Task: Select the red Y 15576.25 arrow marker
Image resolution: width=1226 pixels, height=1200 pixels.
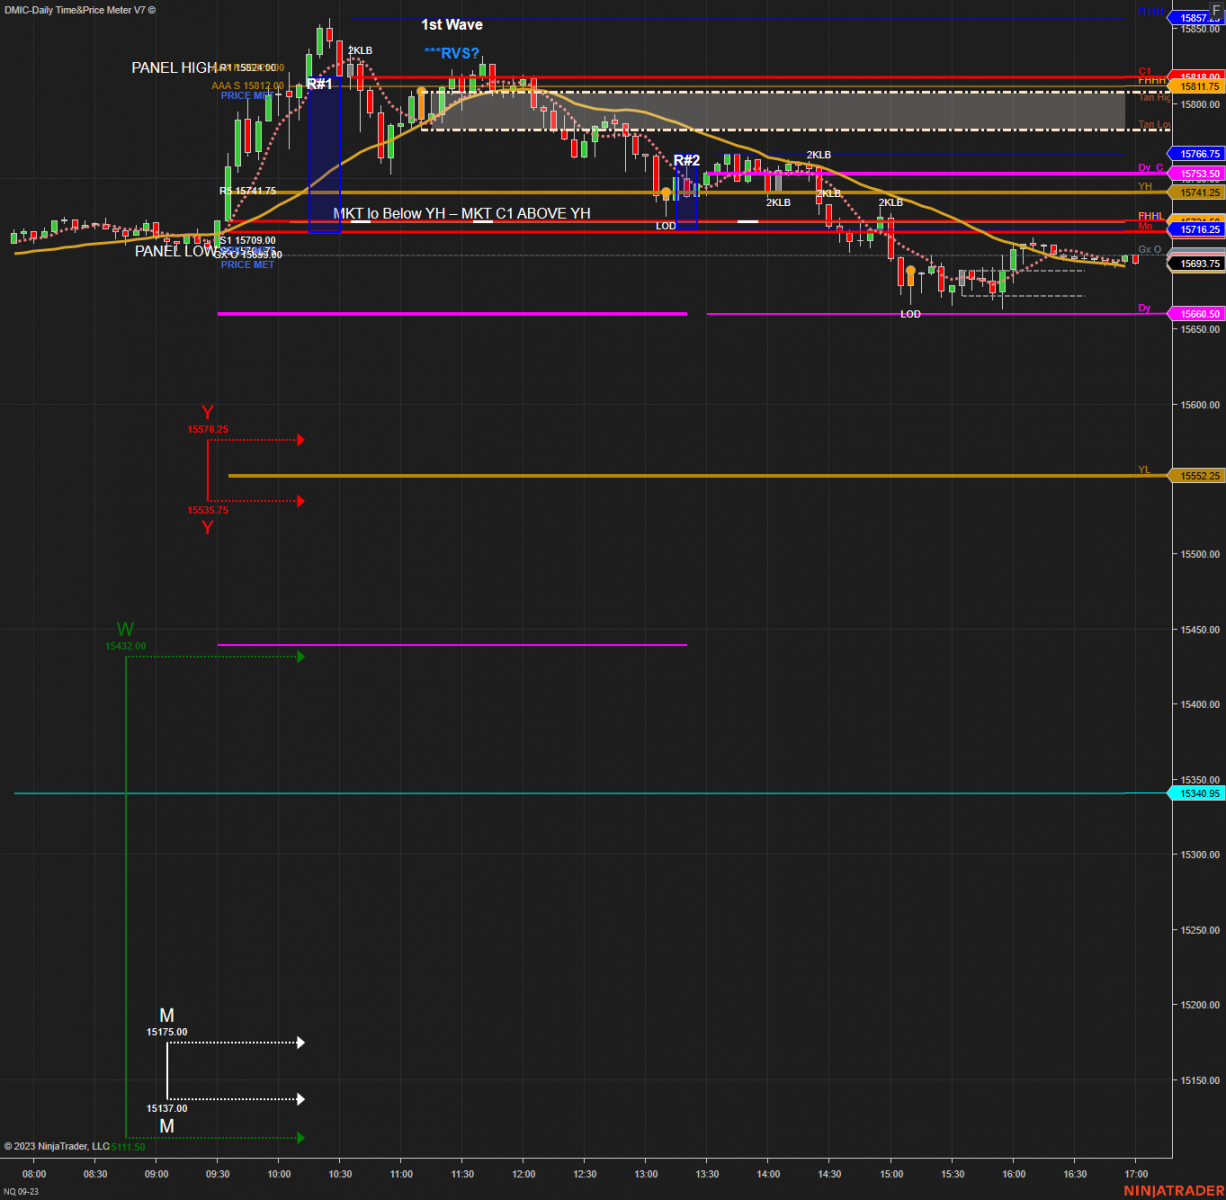Action: coord(254,439)
